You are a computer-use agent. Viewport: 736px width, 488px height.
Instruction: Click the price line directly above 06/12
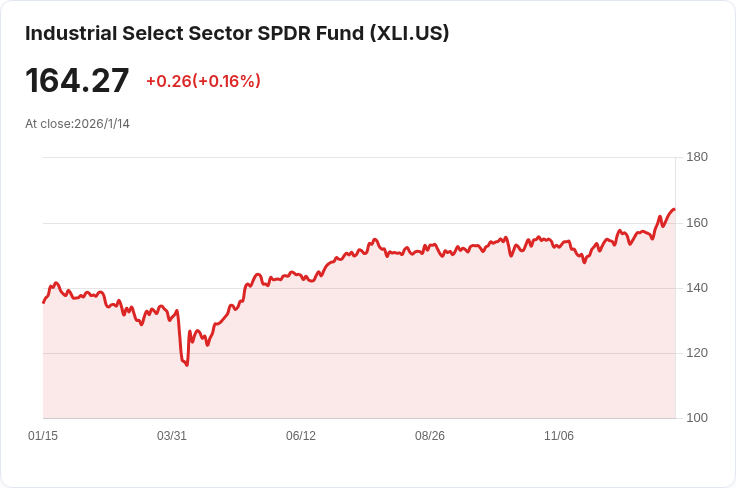coord(301,275)
